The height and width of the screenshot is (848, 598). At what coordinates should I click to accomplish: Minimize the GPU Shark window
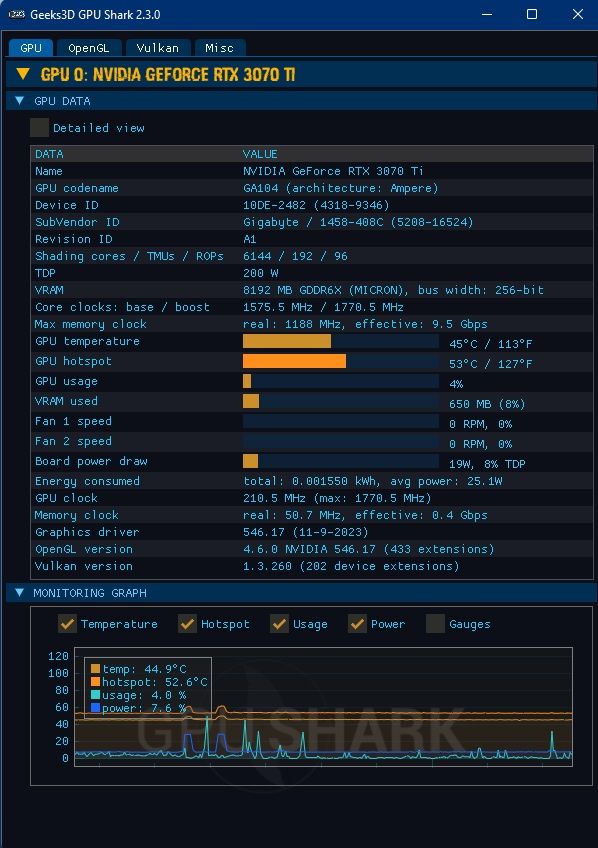[487, 15]
